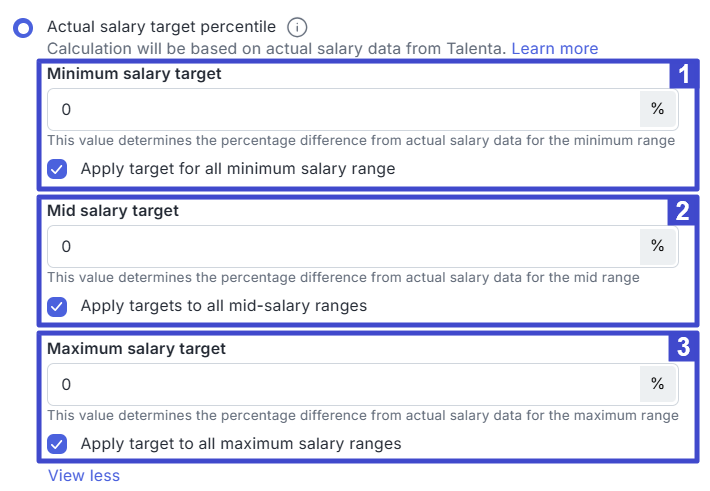Screen dimensions: 710x491
Task: Click the % unit icon in Maximum salary target
Action: point(657,384)
